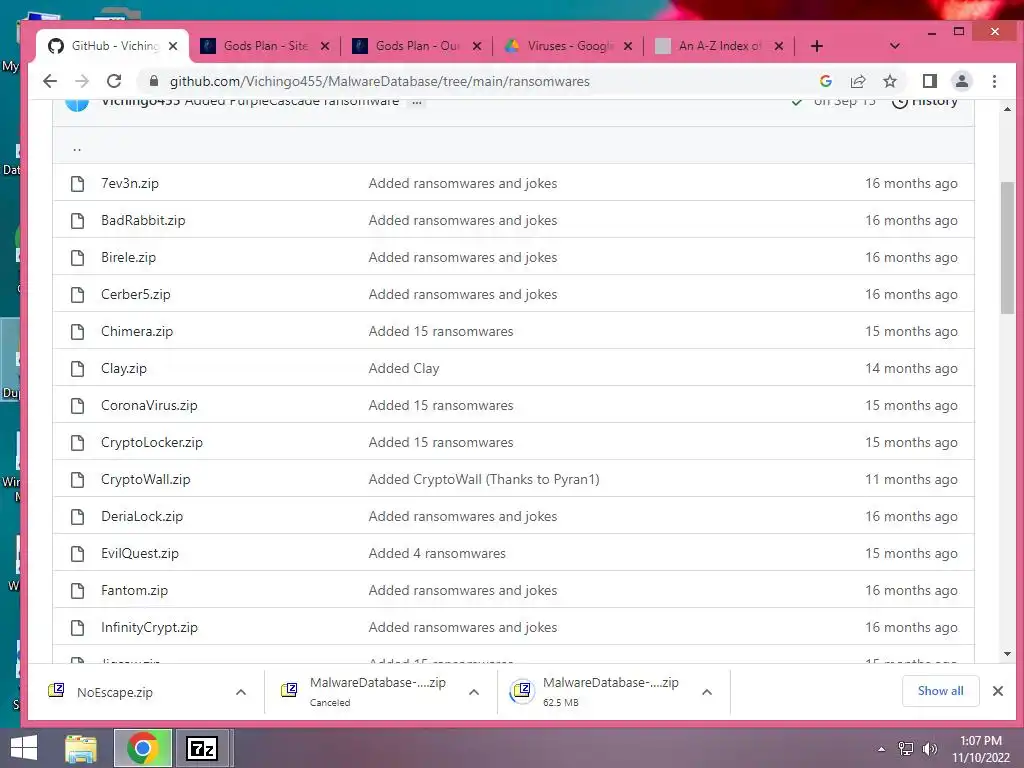Close the Gods Plan - Site tab
Viewport: 1024px width, 768px height.
pyautogui.click(x=325, y=46)
